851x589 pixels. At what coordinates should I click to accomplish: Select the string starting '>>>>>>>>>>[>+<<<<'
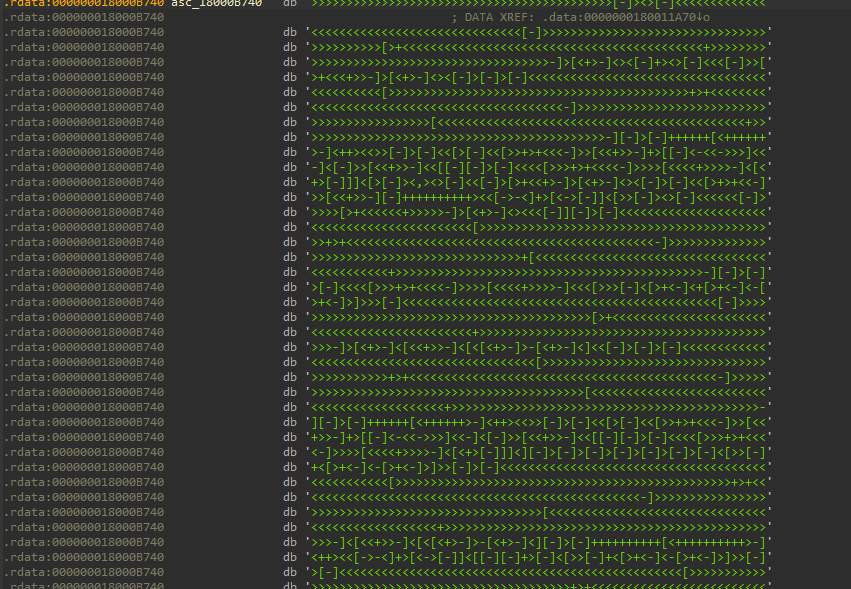[538, 48]
